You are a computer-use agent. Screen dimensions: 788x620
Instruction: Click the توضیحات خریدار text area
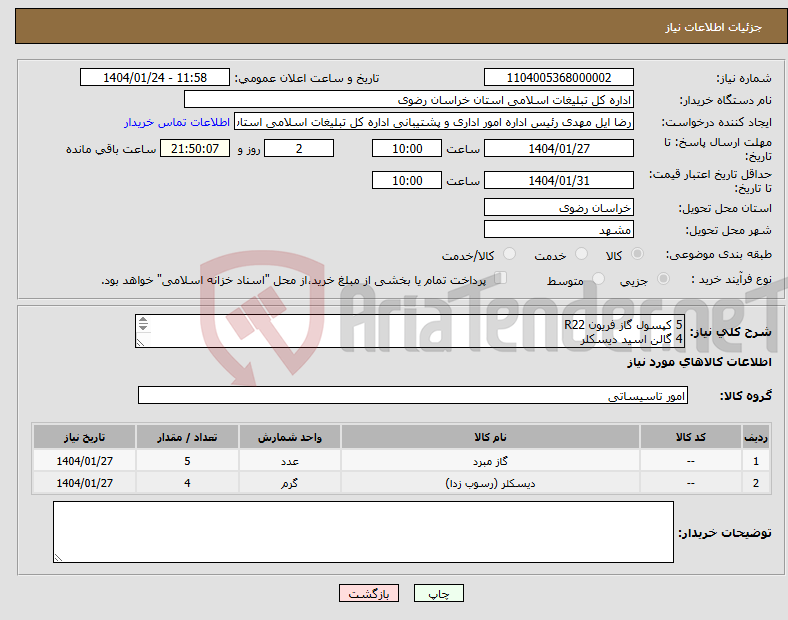(363, 532)
